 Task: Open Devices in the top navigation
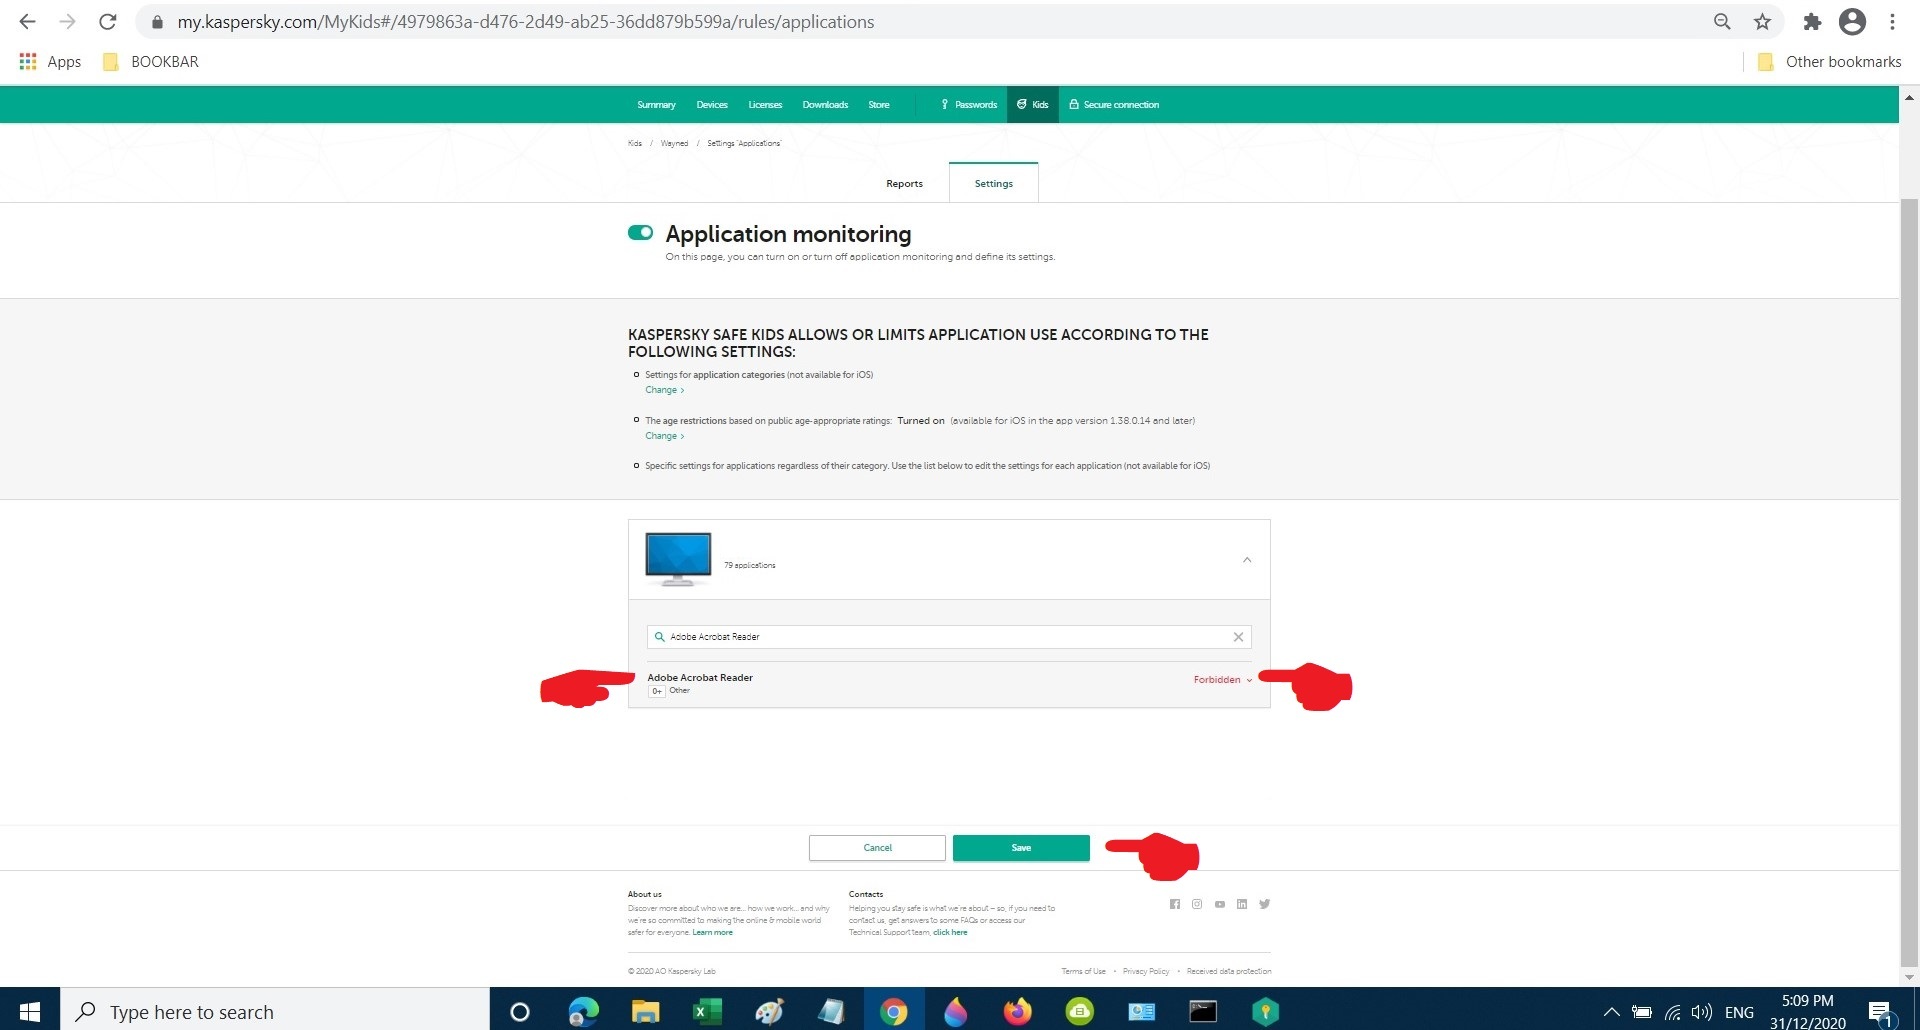pyautogui.click(x=712, y=105)
